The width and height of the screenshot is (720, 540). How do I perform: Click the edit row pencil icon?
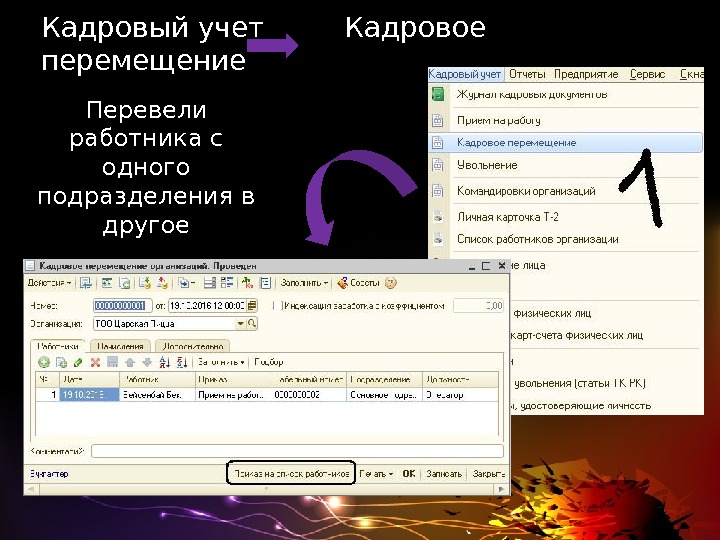pos(78,362)
